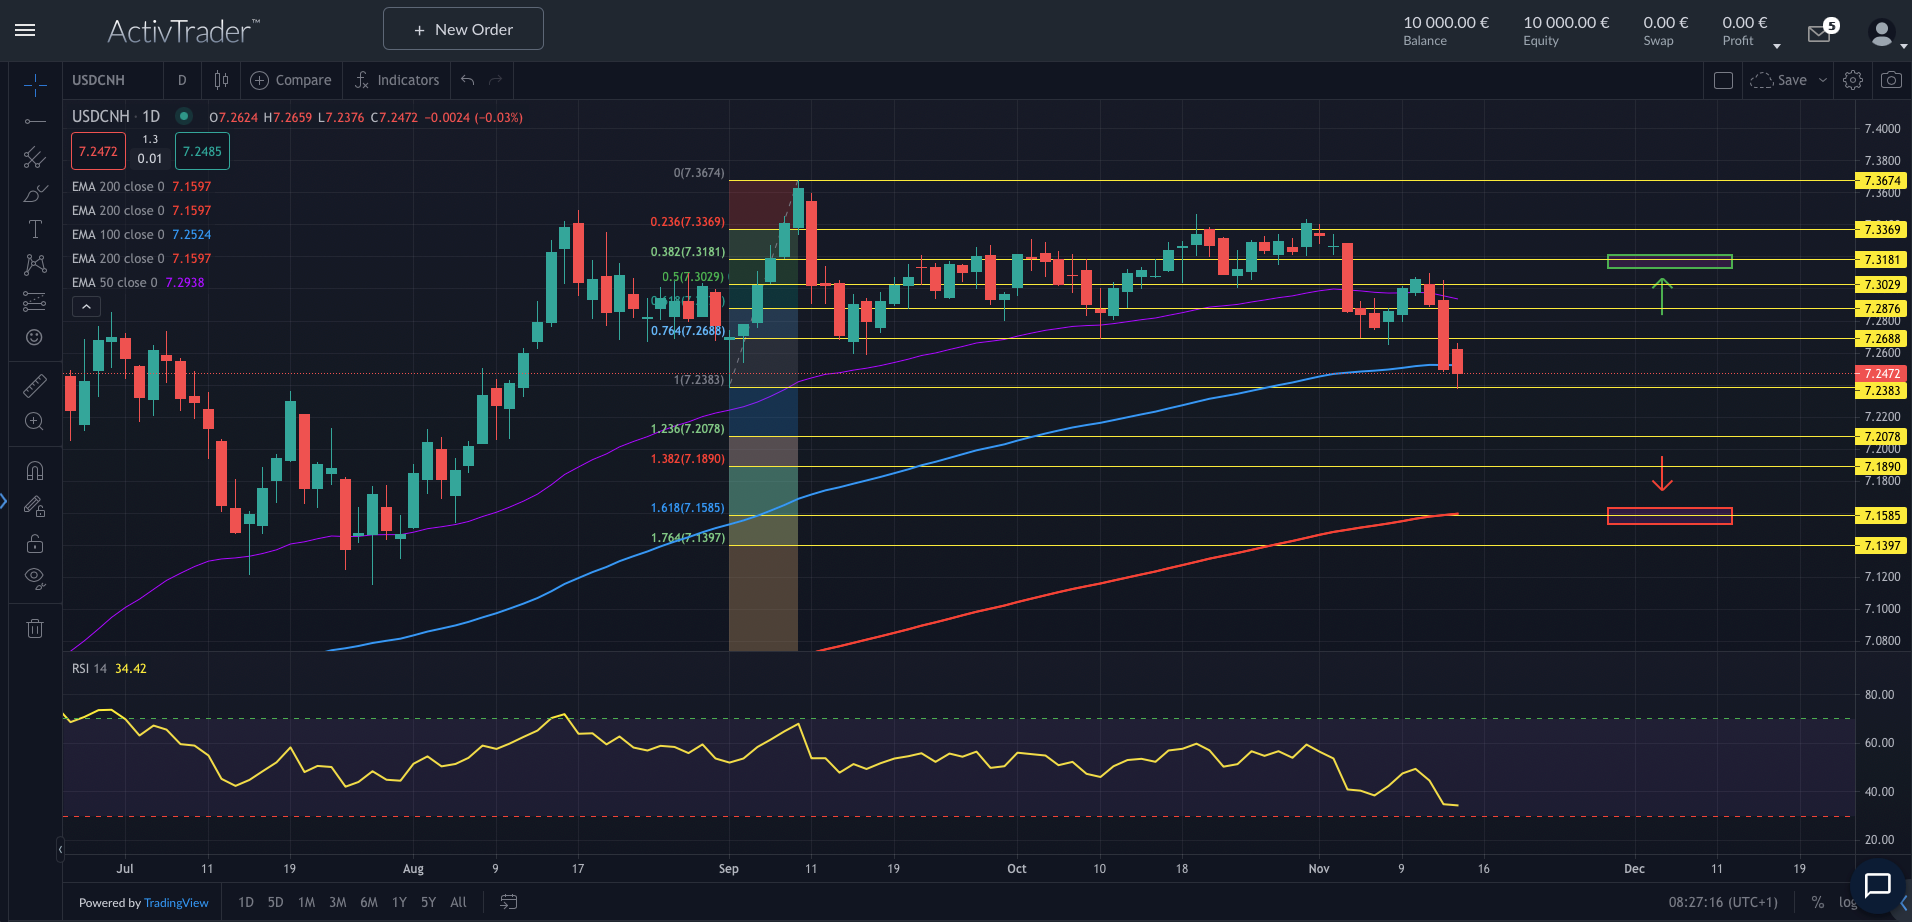The height and width of the screenshot is (922, 1912).
Task: Open the TradingView link at bottom
Action: pos(176,902)
